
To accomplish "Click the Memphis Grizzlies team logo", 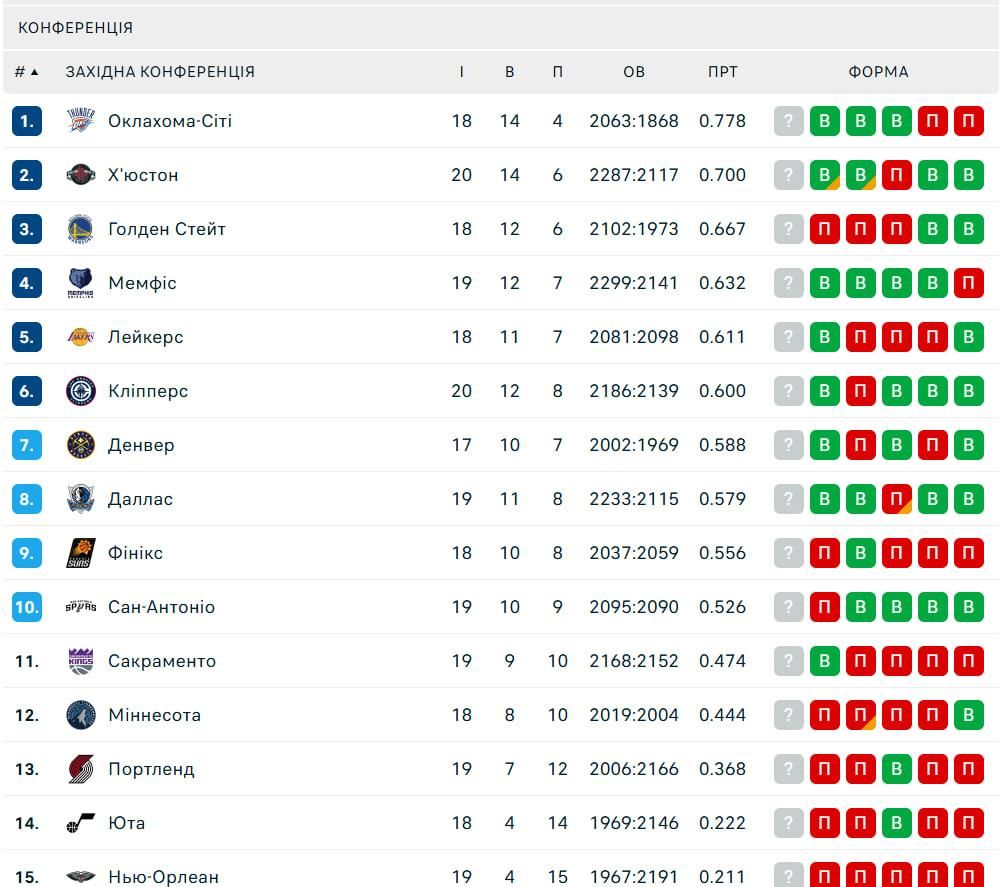I will click(x=81, y=283).
